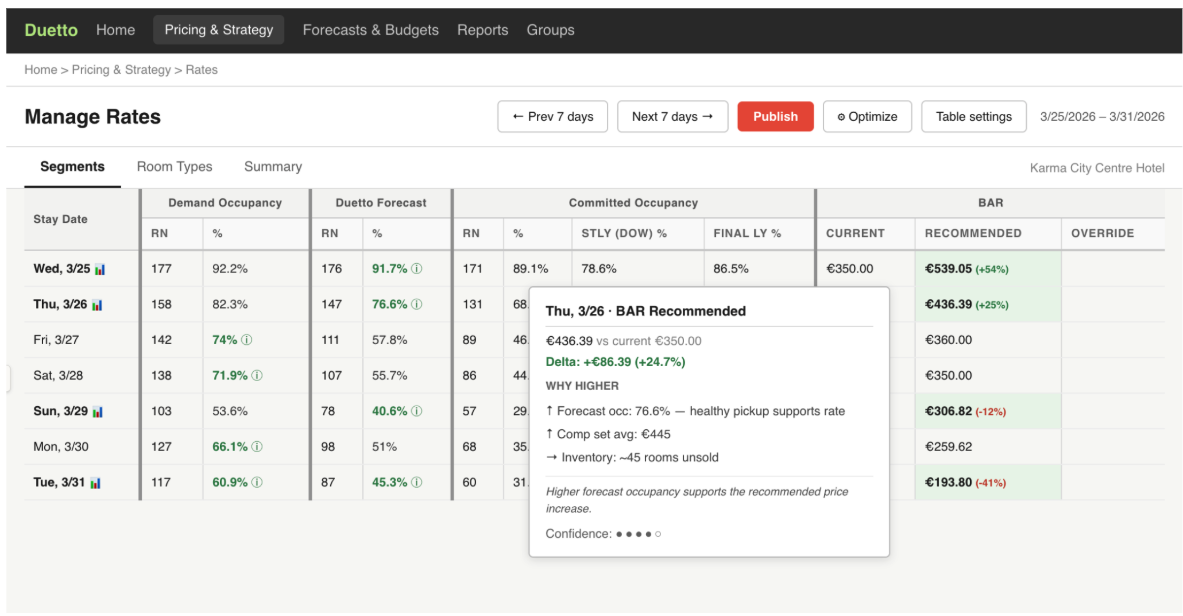Click Sat, 3/28 stay date
This screenshot has width=1183, height=616.
pyautogui.click(x=58, y=375)
